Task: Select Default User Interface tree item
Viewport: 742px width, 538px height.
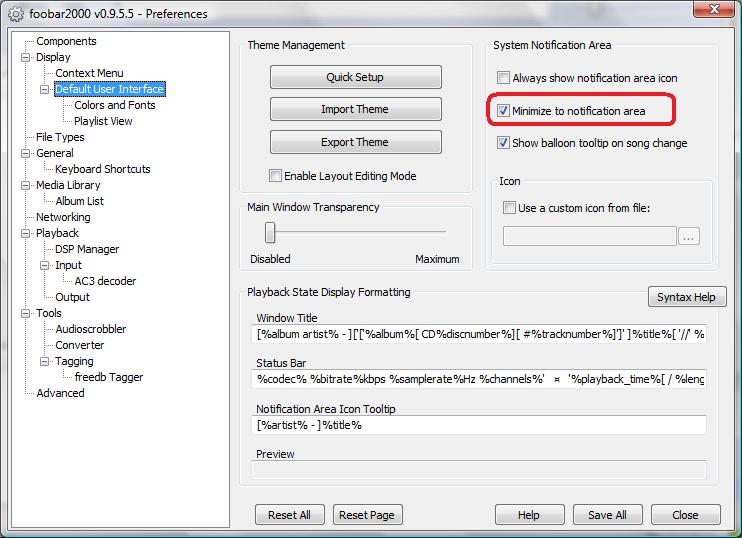Action: (110, 89)
